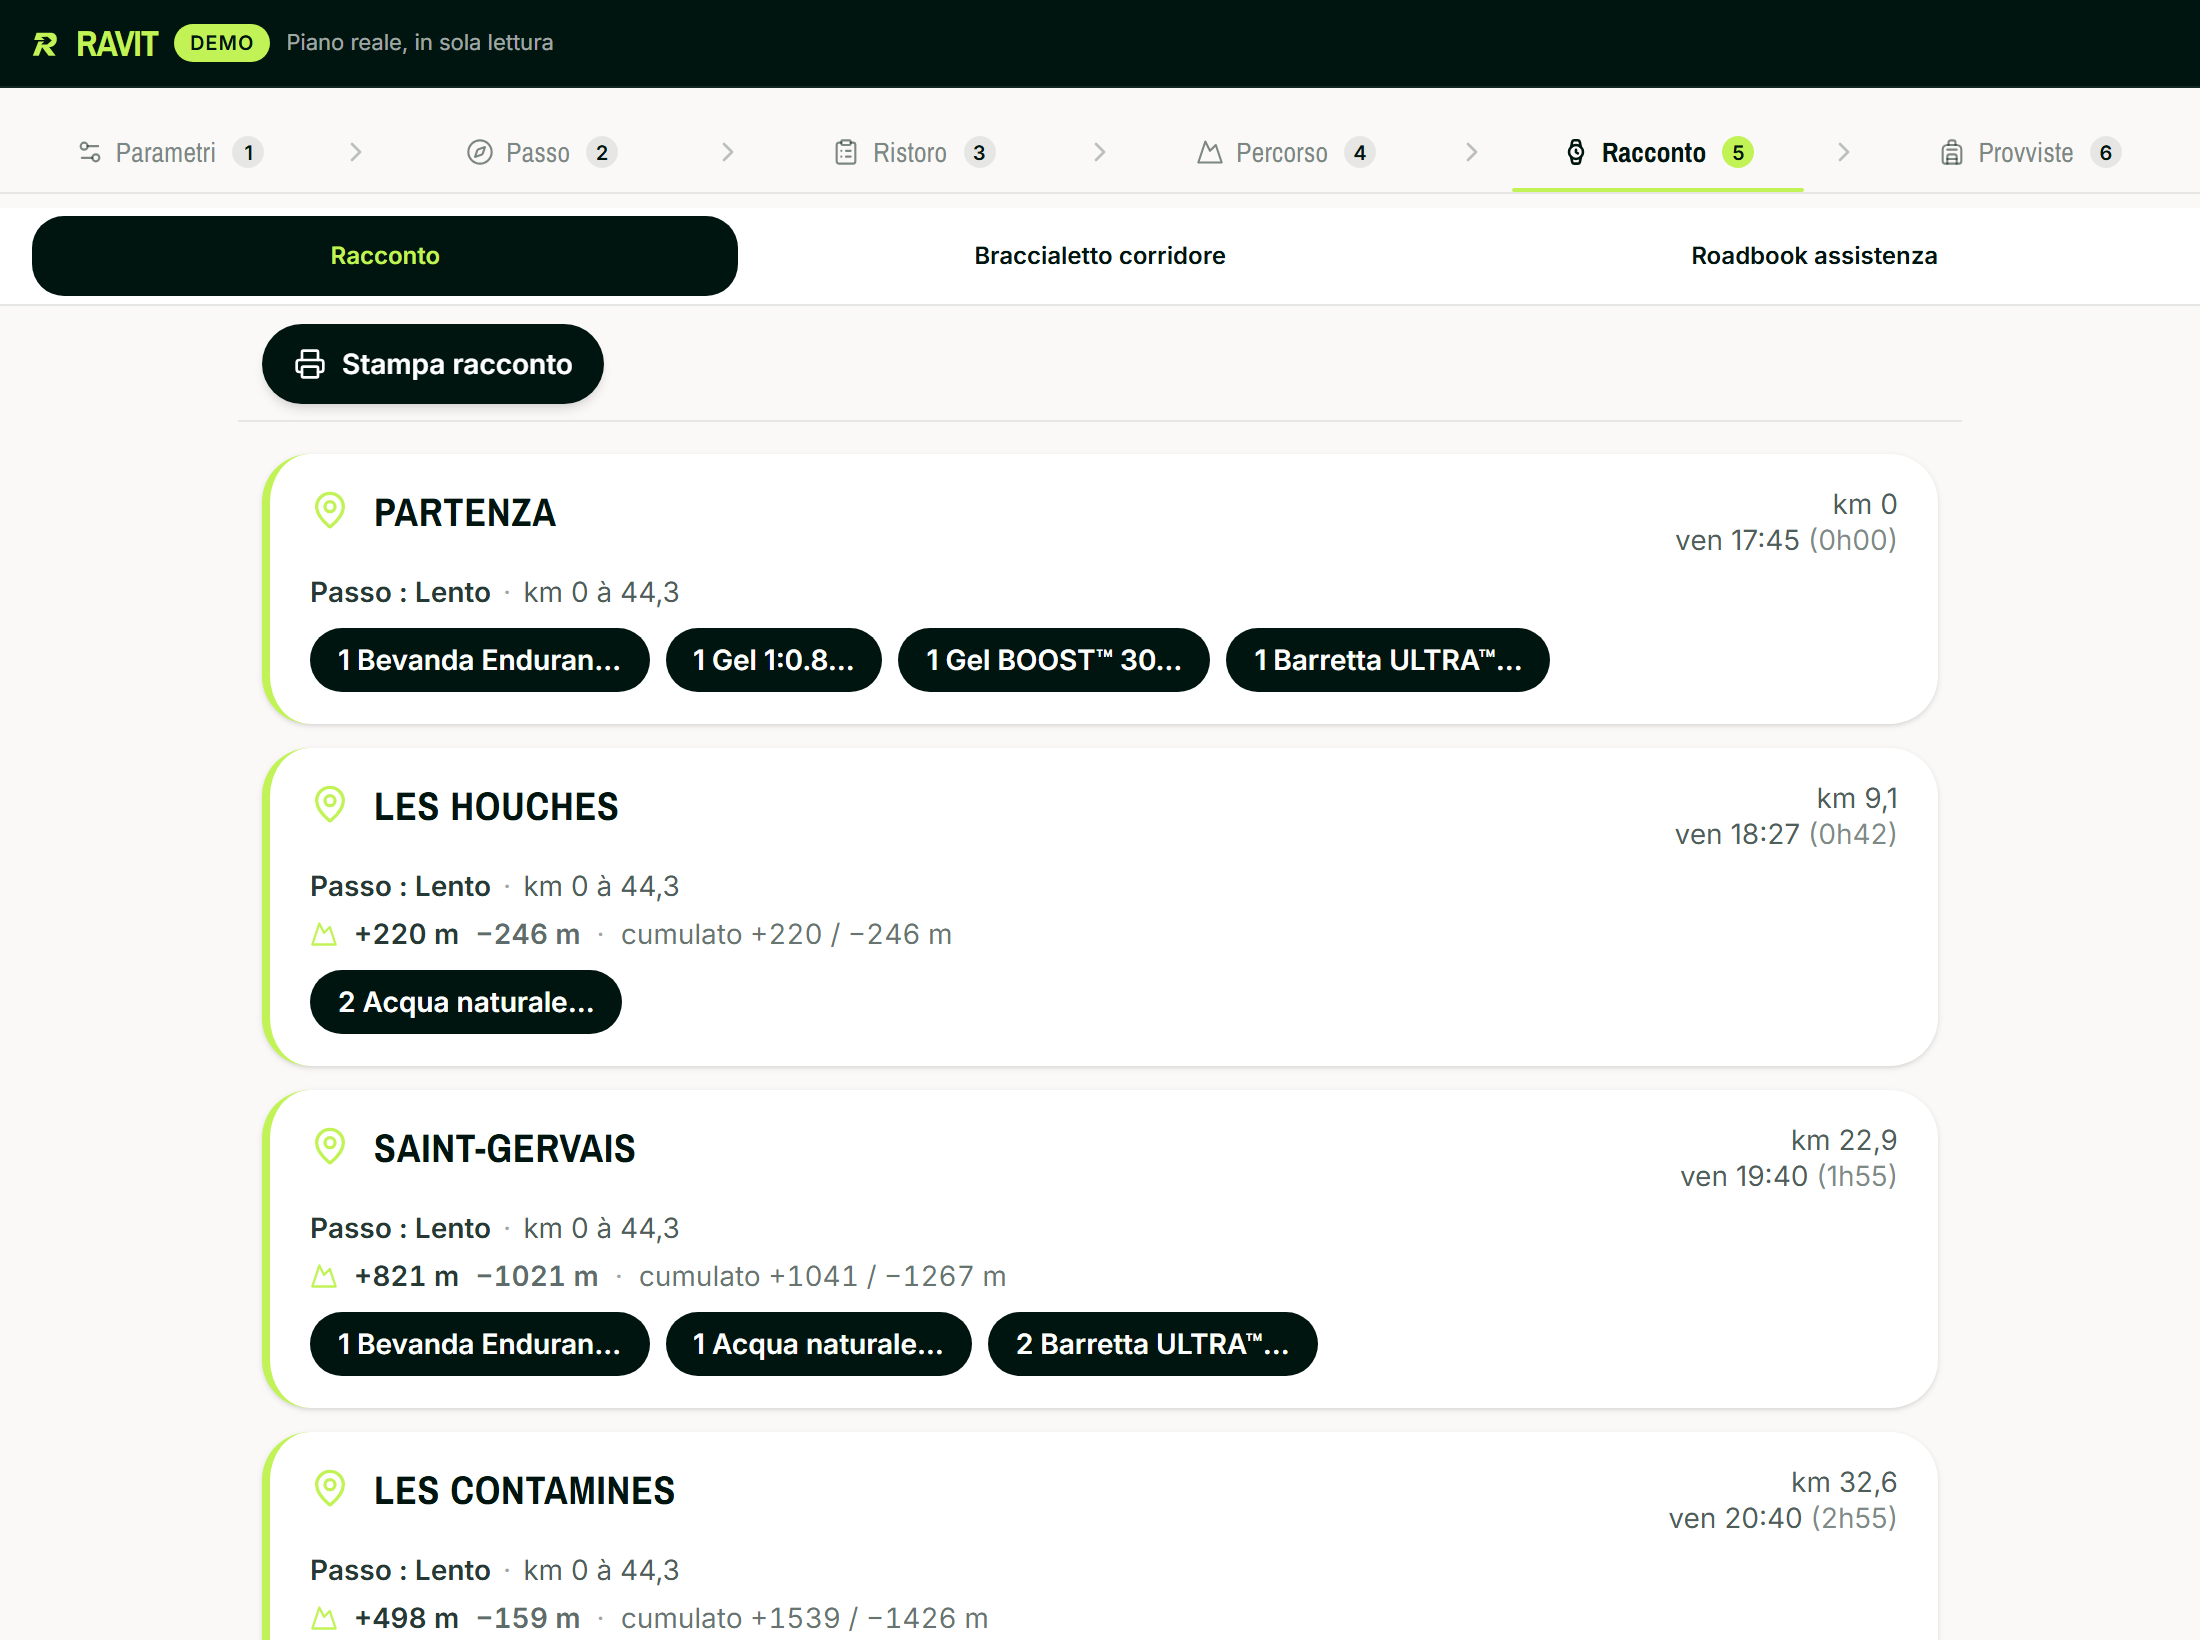Click elevation icon beside +821 m
Viewport: 2200px width, 1640px height.
[x=324, y=1276]
